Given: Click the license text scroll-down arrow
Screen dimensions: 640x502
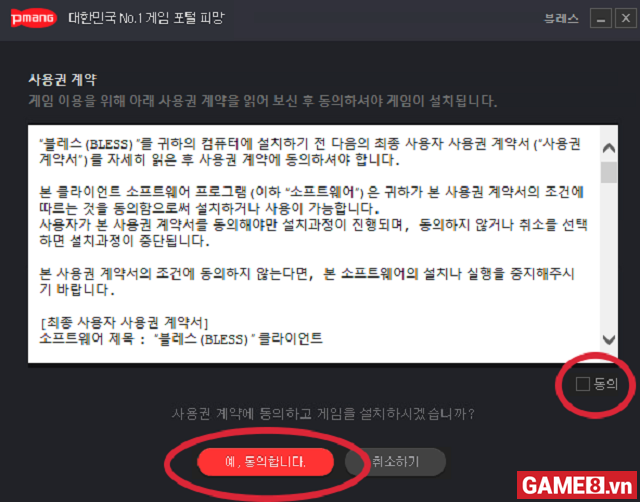Looking at the screenshot, I should click(x=609, y=340).
